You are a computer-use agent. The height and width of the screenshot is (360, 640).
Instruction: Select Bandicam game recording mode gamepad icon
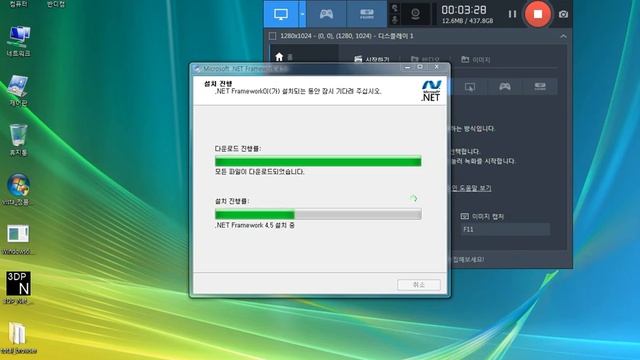[326, 14]
